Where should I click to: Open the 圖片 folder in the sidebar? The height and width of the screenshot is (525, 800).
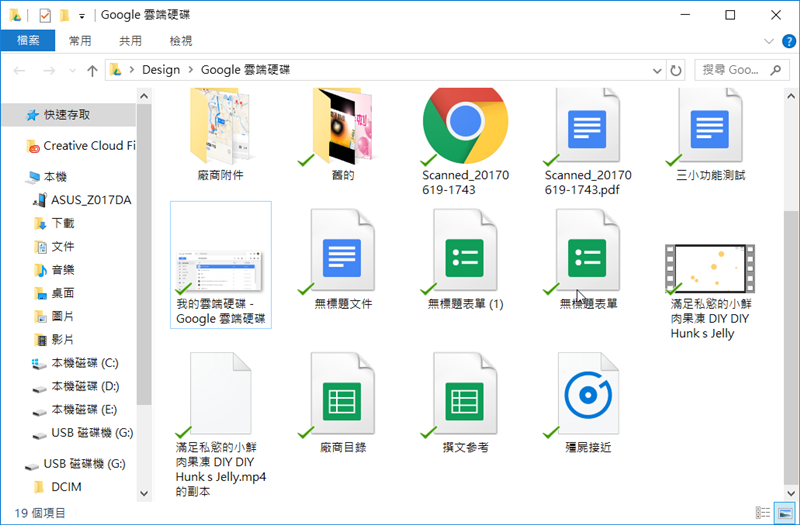[x=55, y=316]
